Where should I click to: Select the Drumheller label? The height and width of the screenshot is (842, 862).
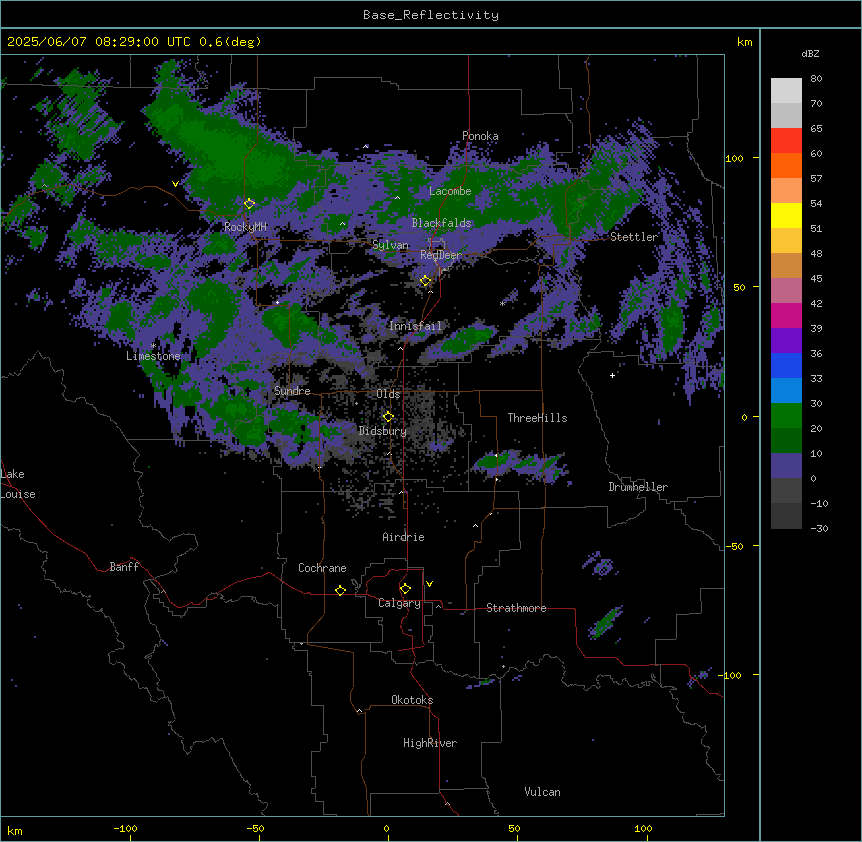click(x=638, y=487)
